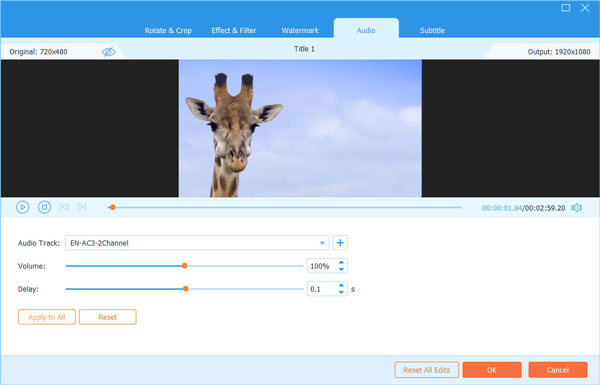Mute the preview volume speaker icon
The height and width of the screenshot is (385, 600).
pos(576,208)
